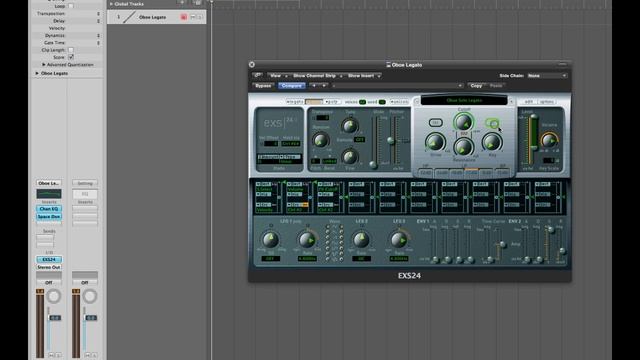Click the Oboe Le... channel setting button

pyautogui.click(x=49, y=183)
